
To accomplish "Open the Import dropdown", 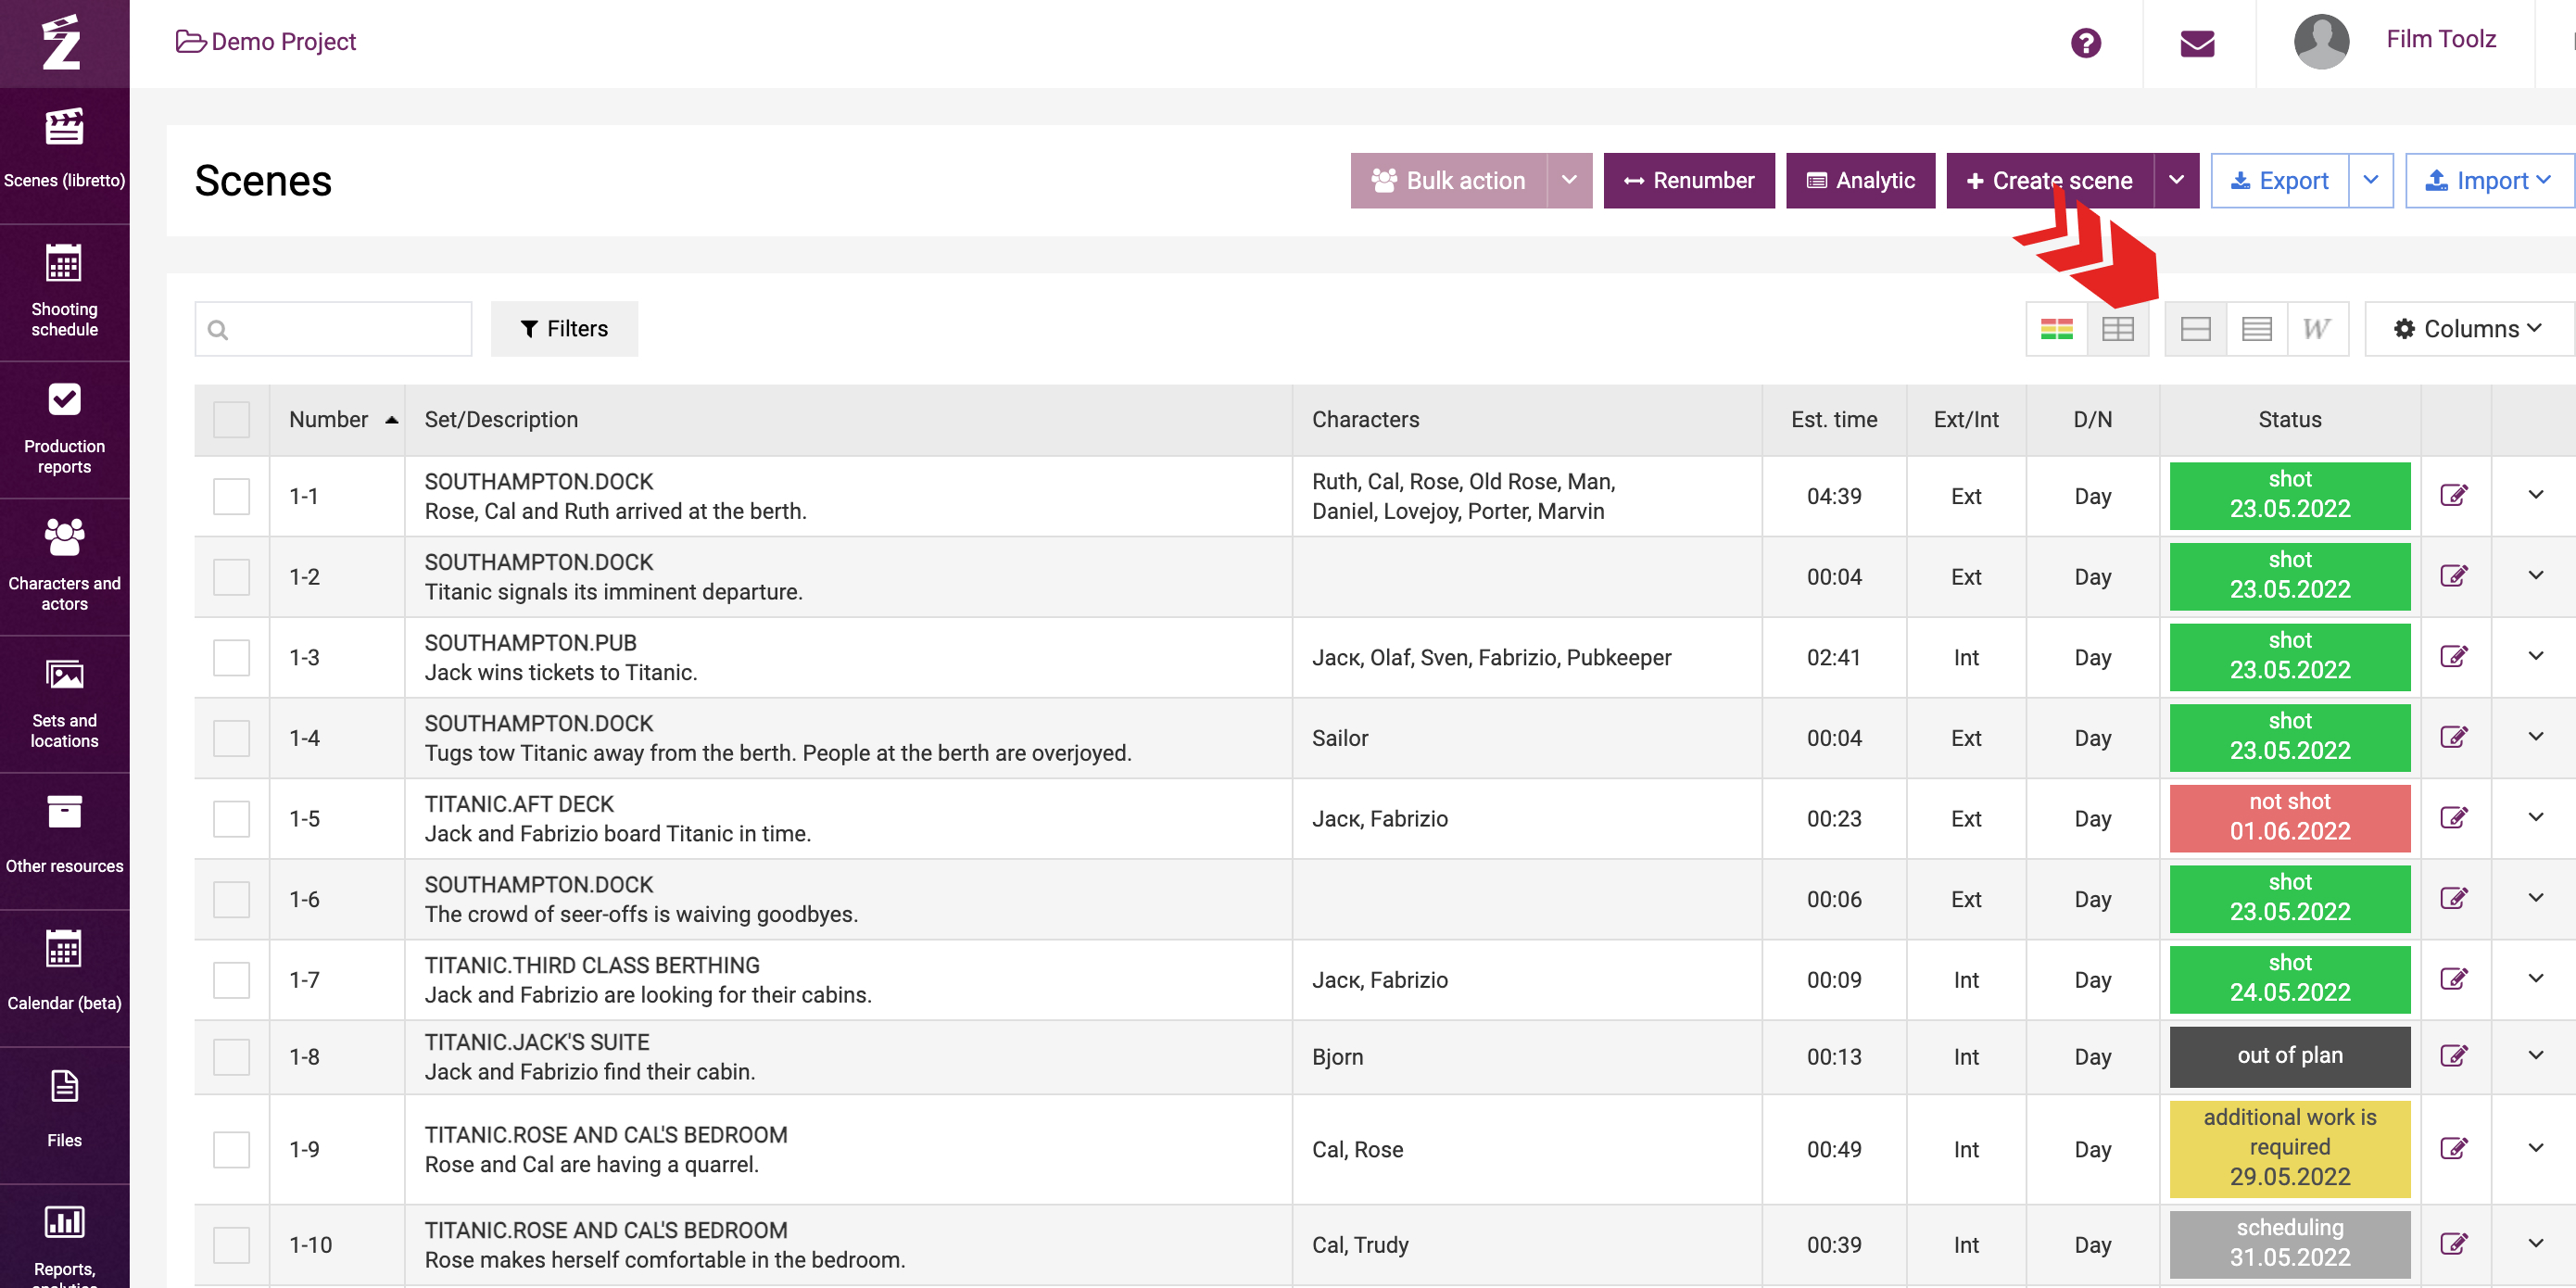I will point(2489,181).
